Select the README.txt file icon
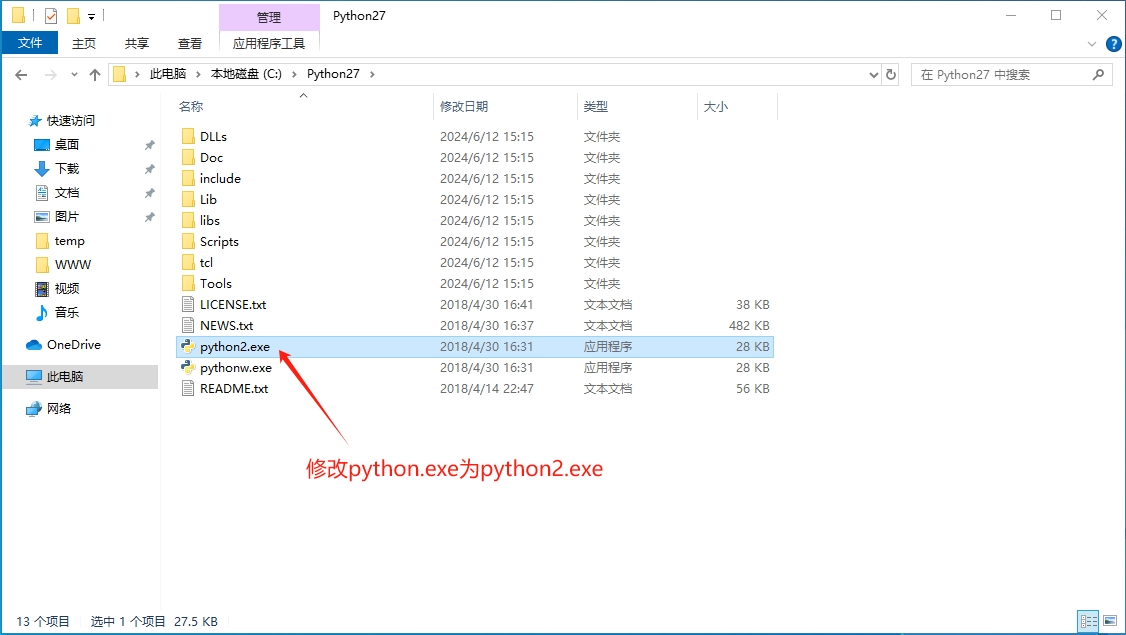 tap(188, 389)
